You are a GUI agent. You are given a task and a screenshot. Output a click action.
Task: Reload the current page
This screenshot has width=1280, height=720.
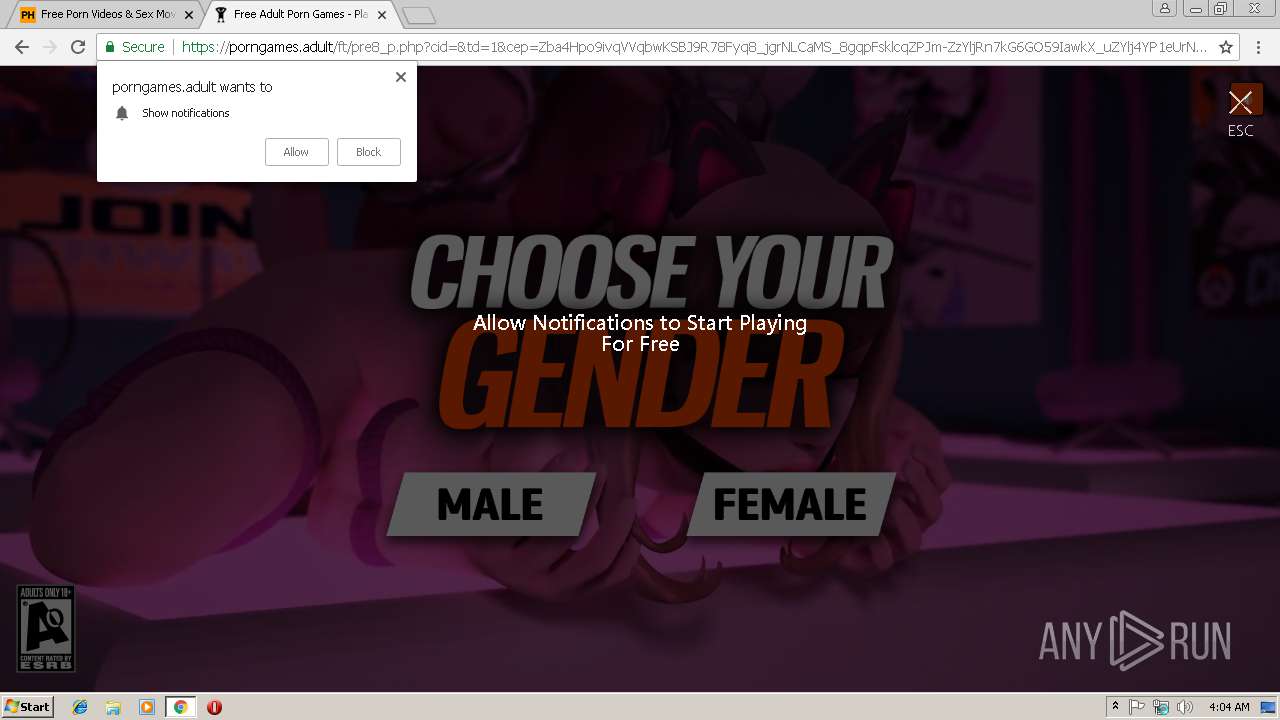pos(78,47)
